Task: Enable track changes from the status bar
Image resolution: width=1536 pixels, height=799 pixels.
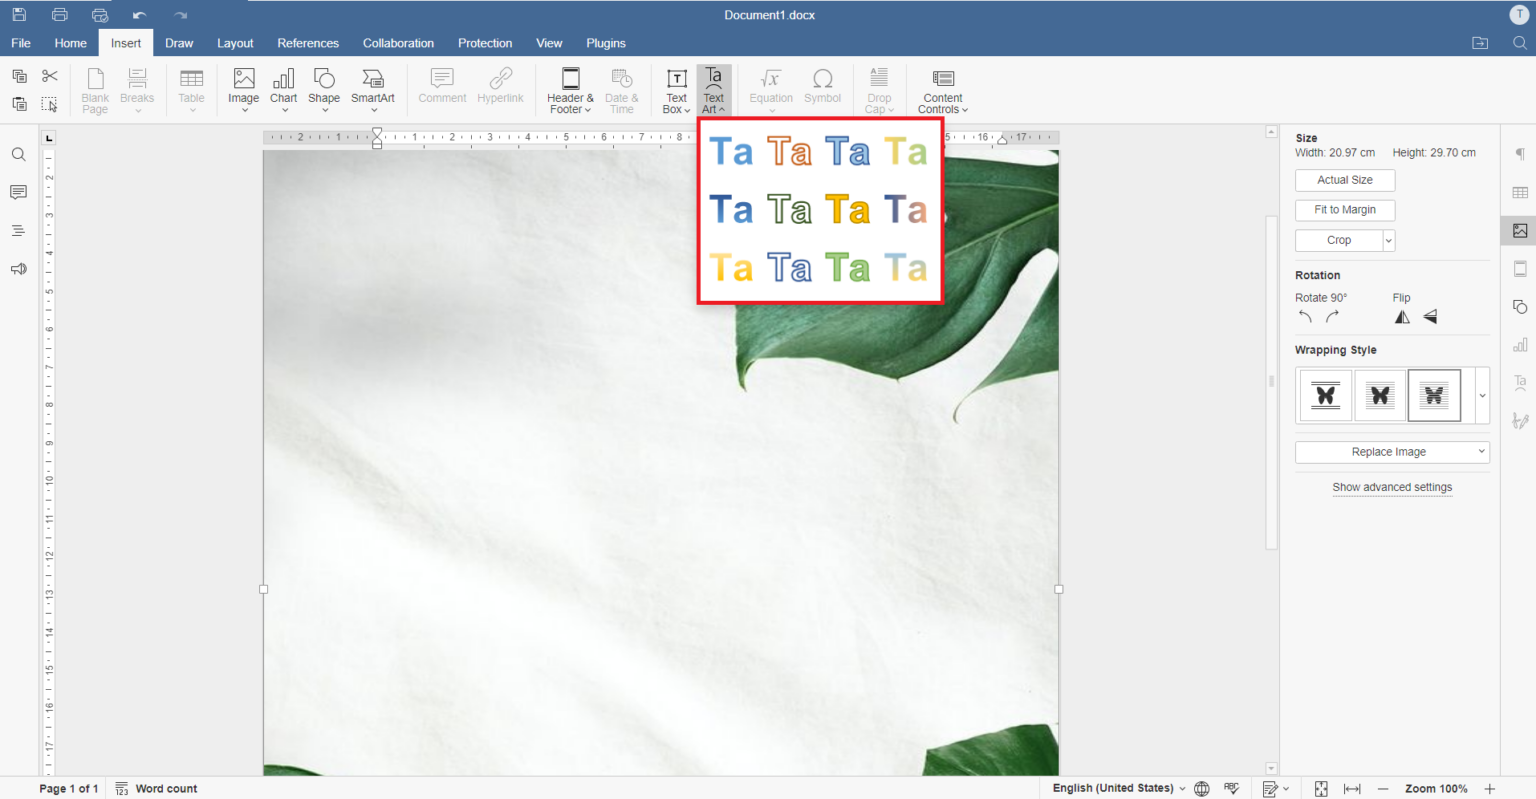Action: (x=1271, y=788)
